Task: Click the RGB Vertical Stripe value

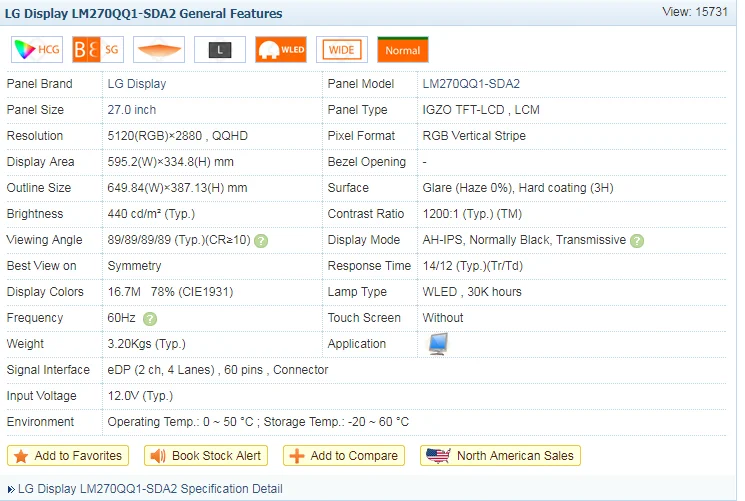Action: (474, 136)
